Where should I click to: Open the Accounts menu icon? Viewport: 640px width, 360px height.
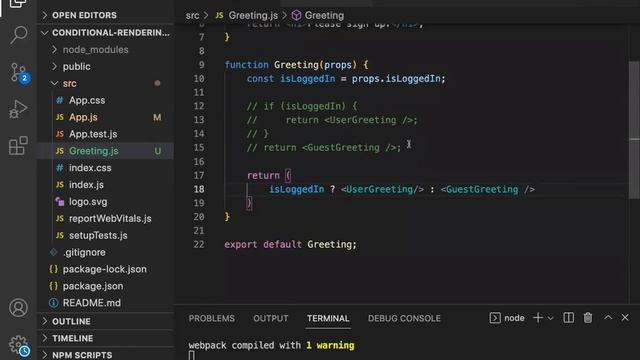18,308
